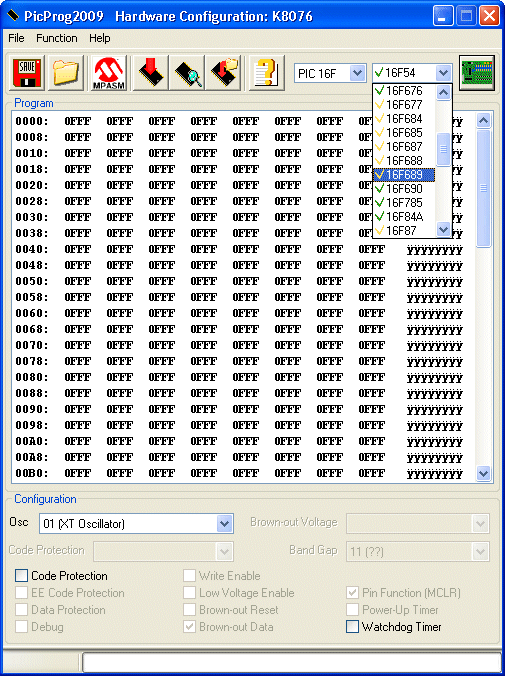This screenshot has width=505, height=676.
Task: Click address 0080: row label
Action: coord(32,377)
